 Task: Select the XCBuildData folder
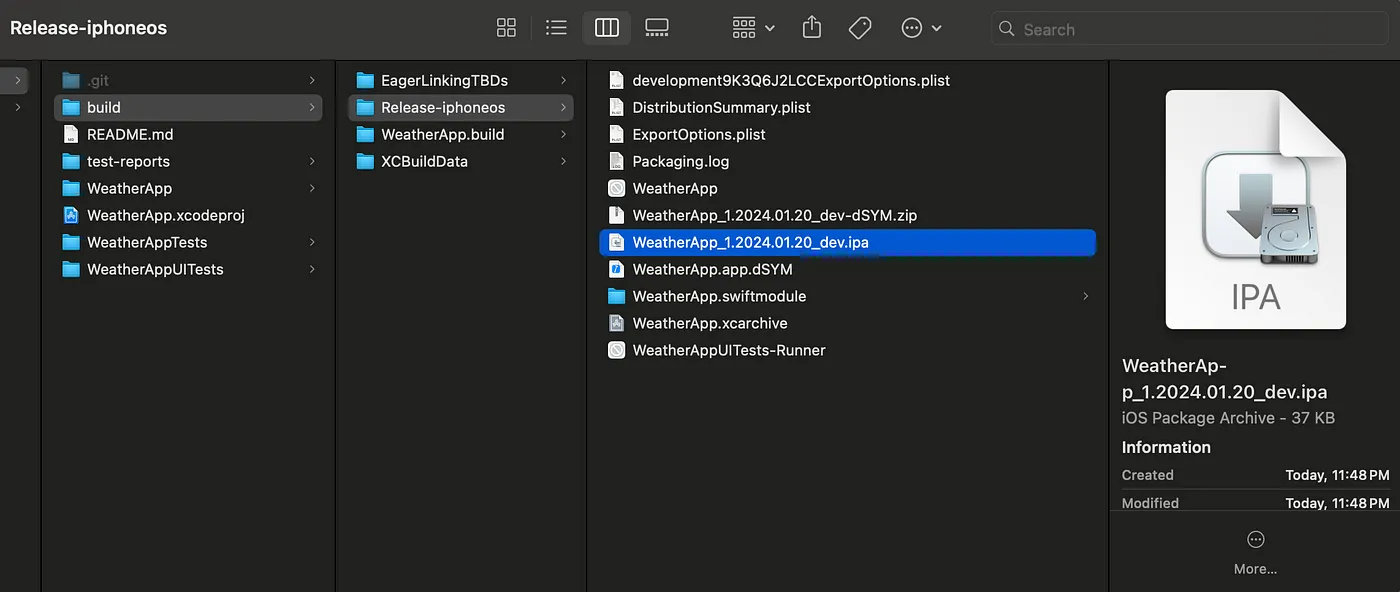(x=424, y=161)
